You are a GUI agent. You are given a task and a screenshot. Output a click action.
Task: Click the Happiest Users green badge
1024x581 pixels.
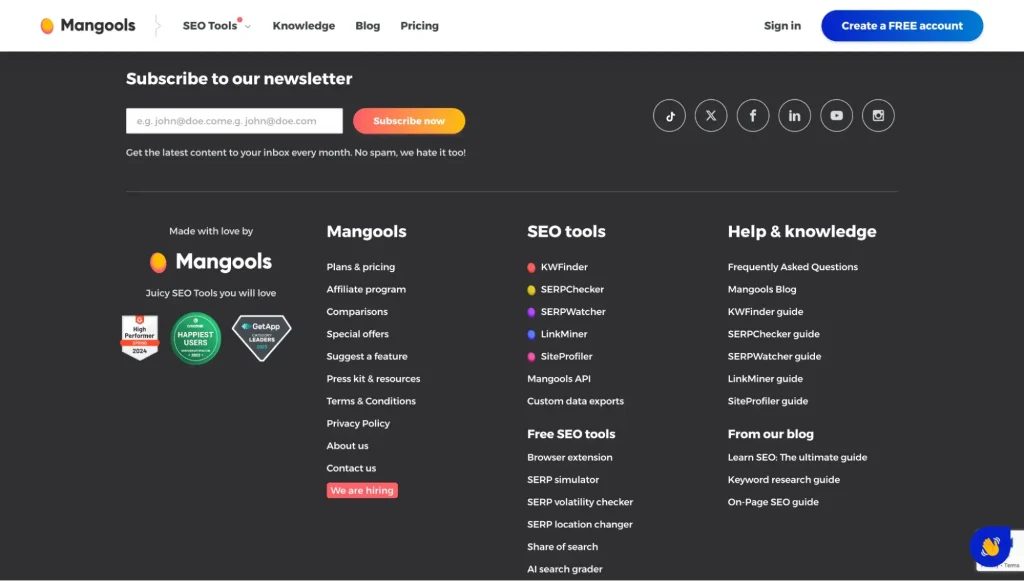click(196, 338)
